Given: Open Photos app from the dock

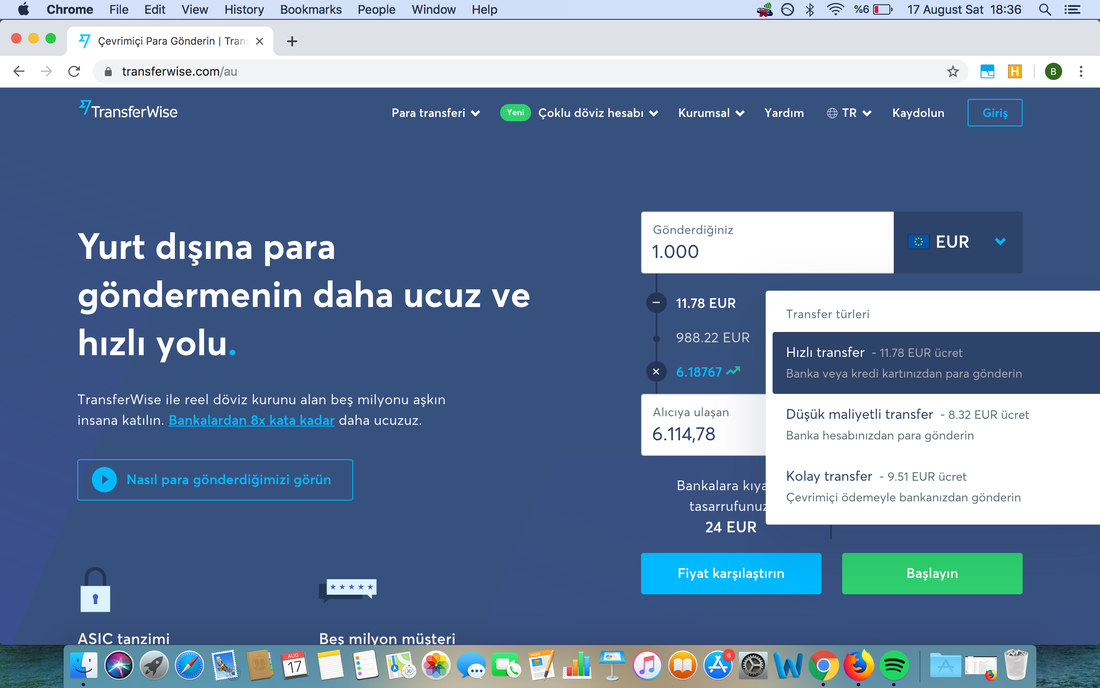Looking at the screenshot, I should [436, 665].
